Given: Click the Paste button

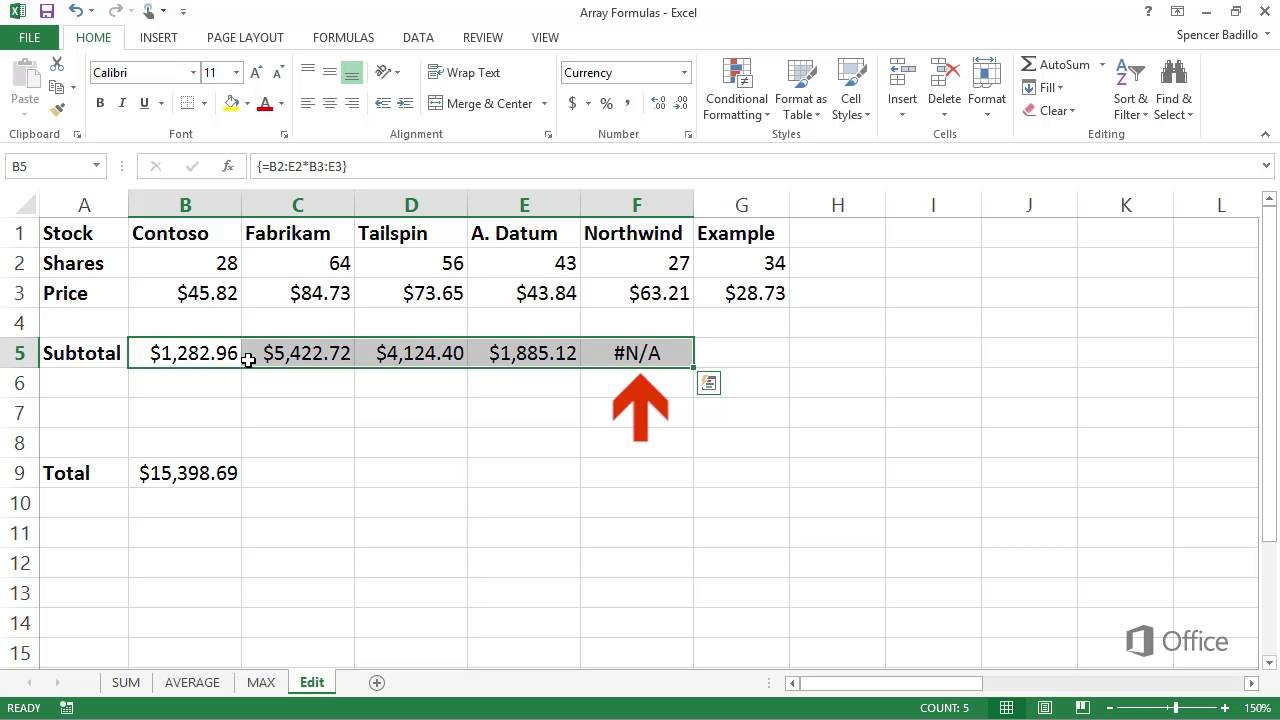Looking at the screenshot, I should [x=25, y=89].
